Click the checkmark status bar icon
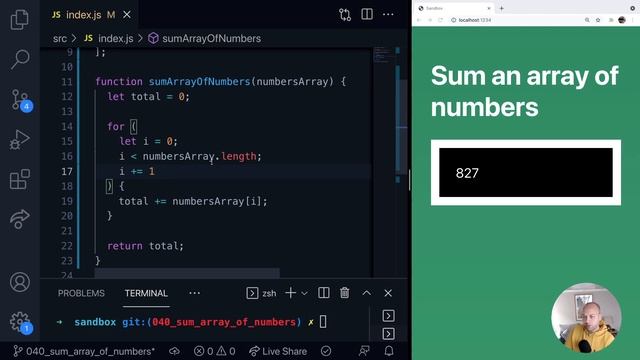 click(x=326, y=351)
